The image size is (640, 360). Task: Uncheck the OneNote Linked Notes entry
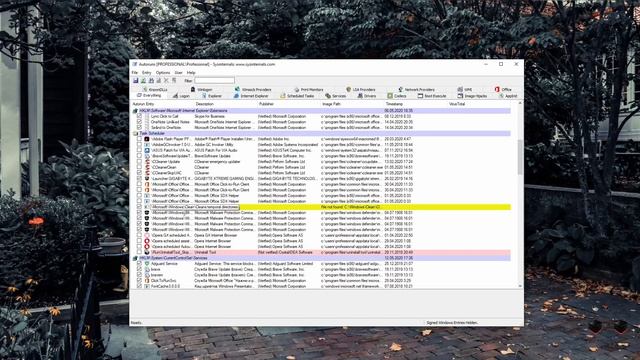point(139,122)
